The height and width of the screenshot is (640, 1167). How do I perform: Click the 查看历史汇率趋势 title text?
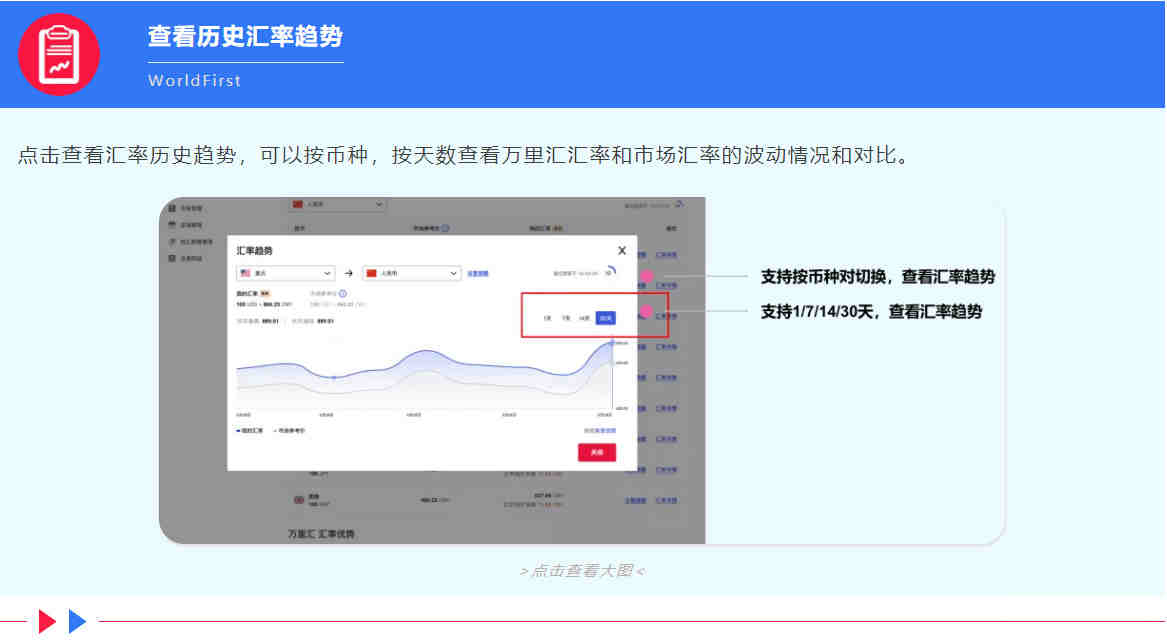click(x=245, y=36)
